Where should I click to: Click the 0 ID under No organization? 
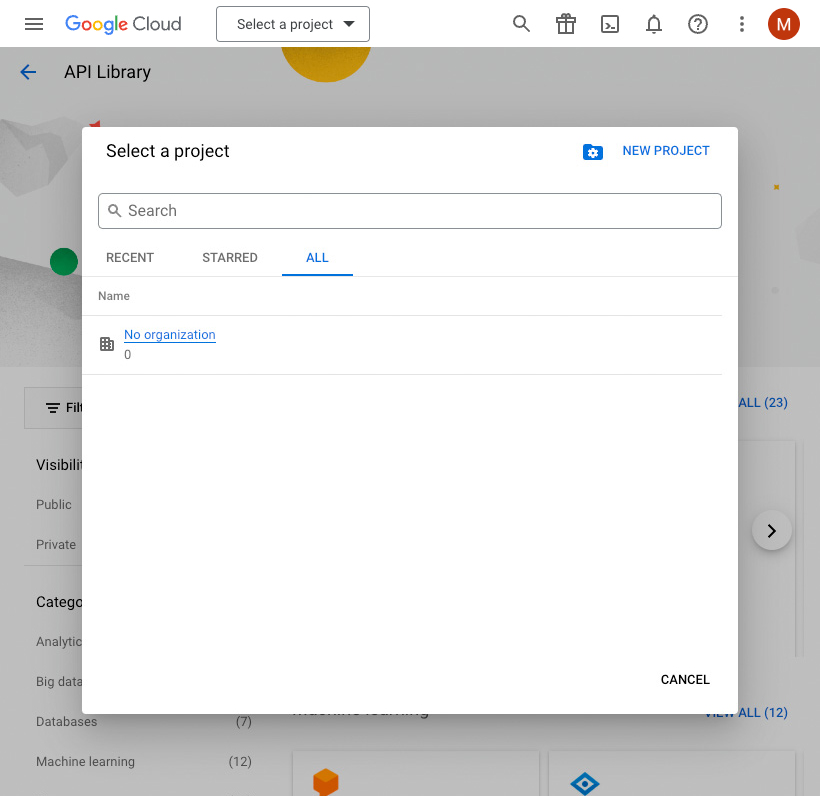pyautogui.click(x=127, y=355)
